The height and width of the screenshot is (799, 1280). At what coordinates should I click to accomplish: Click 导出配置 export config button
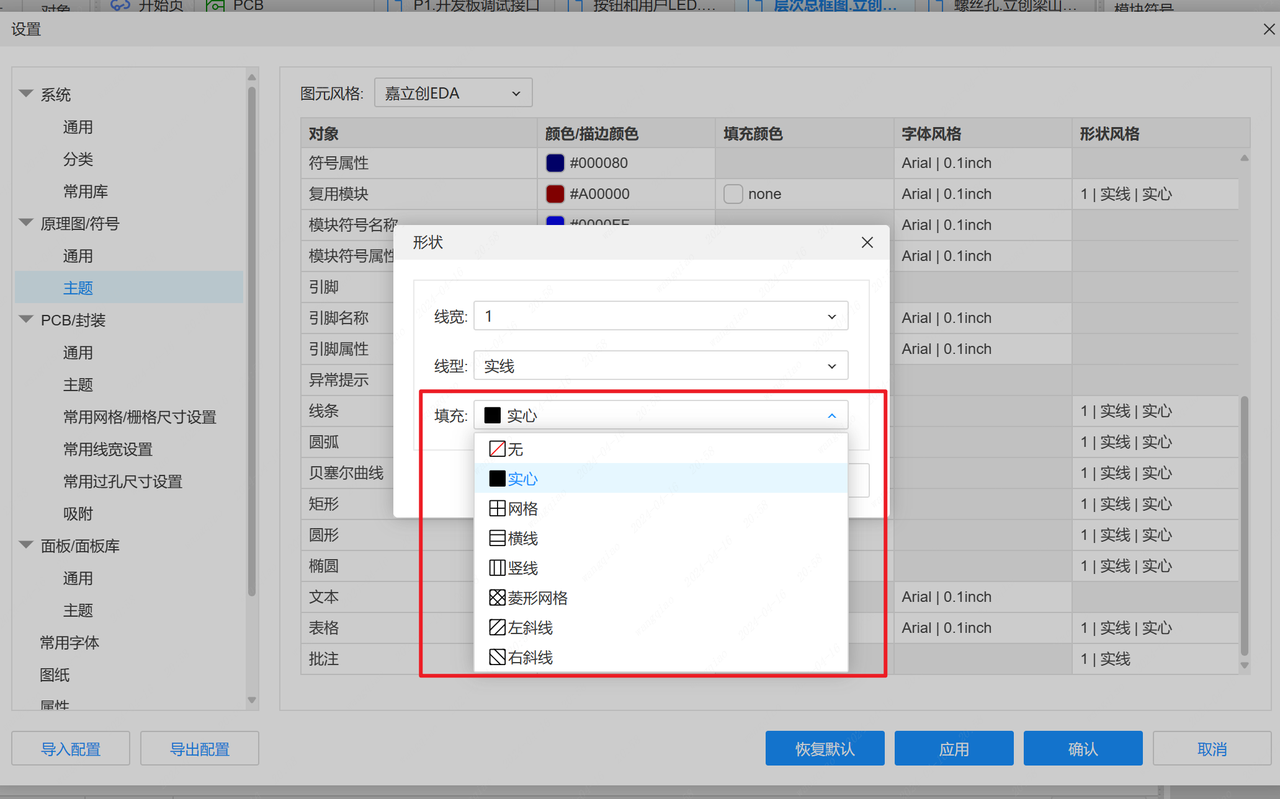tap(200, 749)
